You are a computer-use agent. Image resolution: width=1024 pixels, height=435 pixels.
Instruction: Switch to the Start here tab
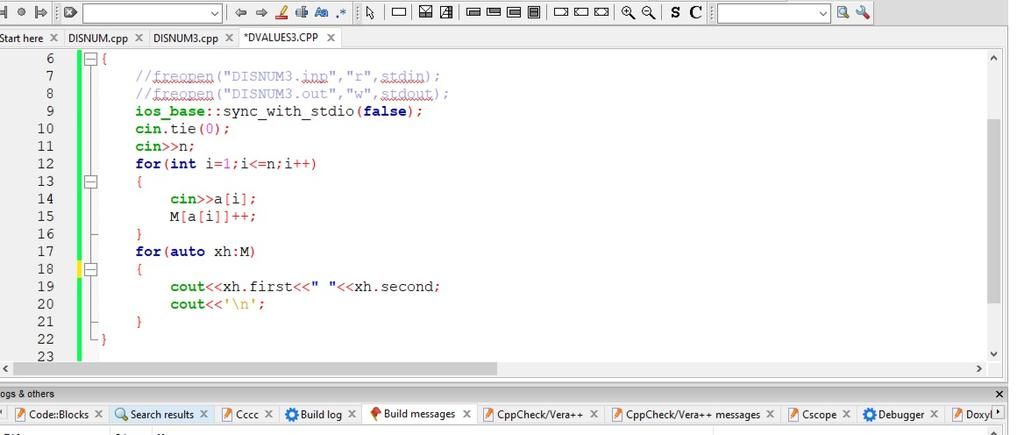[x=22, y=38]
